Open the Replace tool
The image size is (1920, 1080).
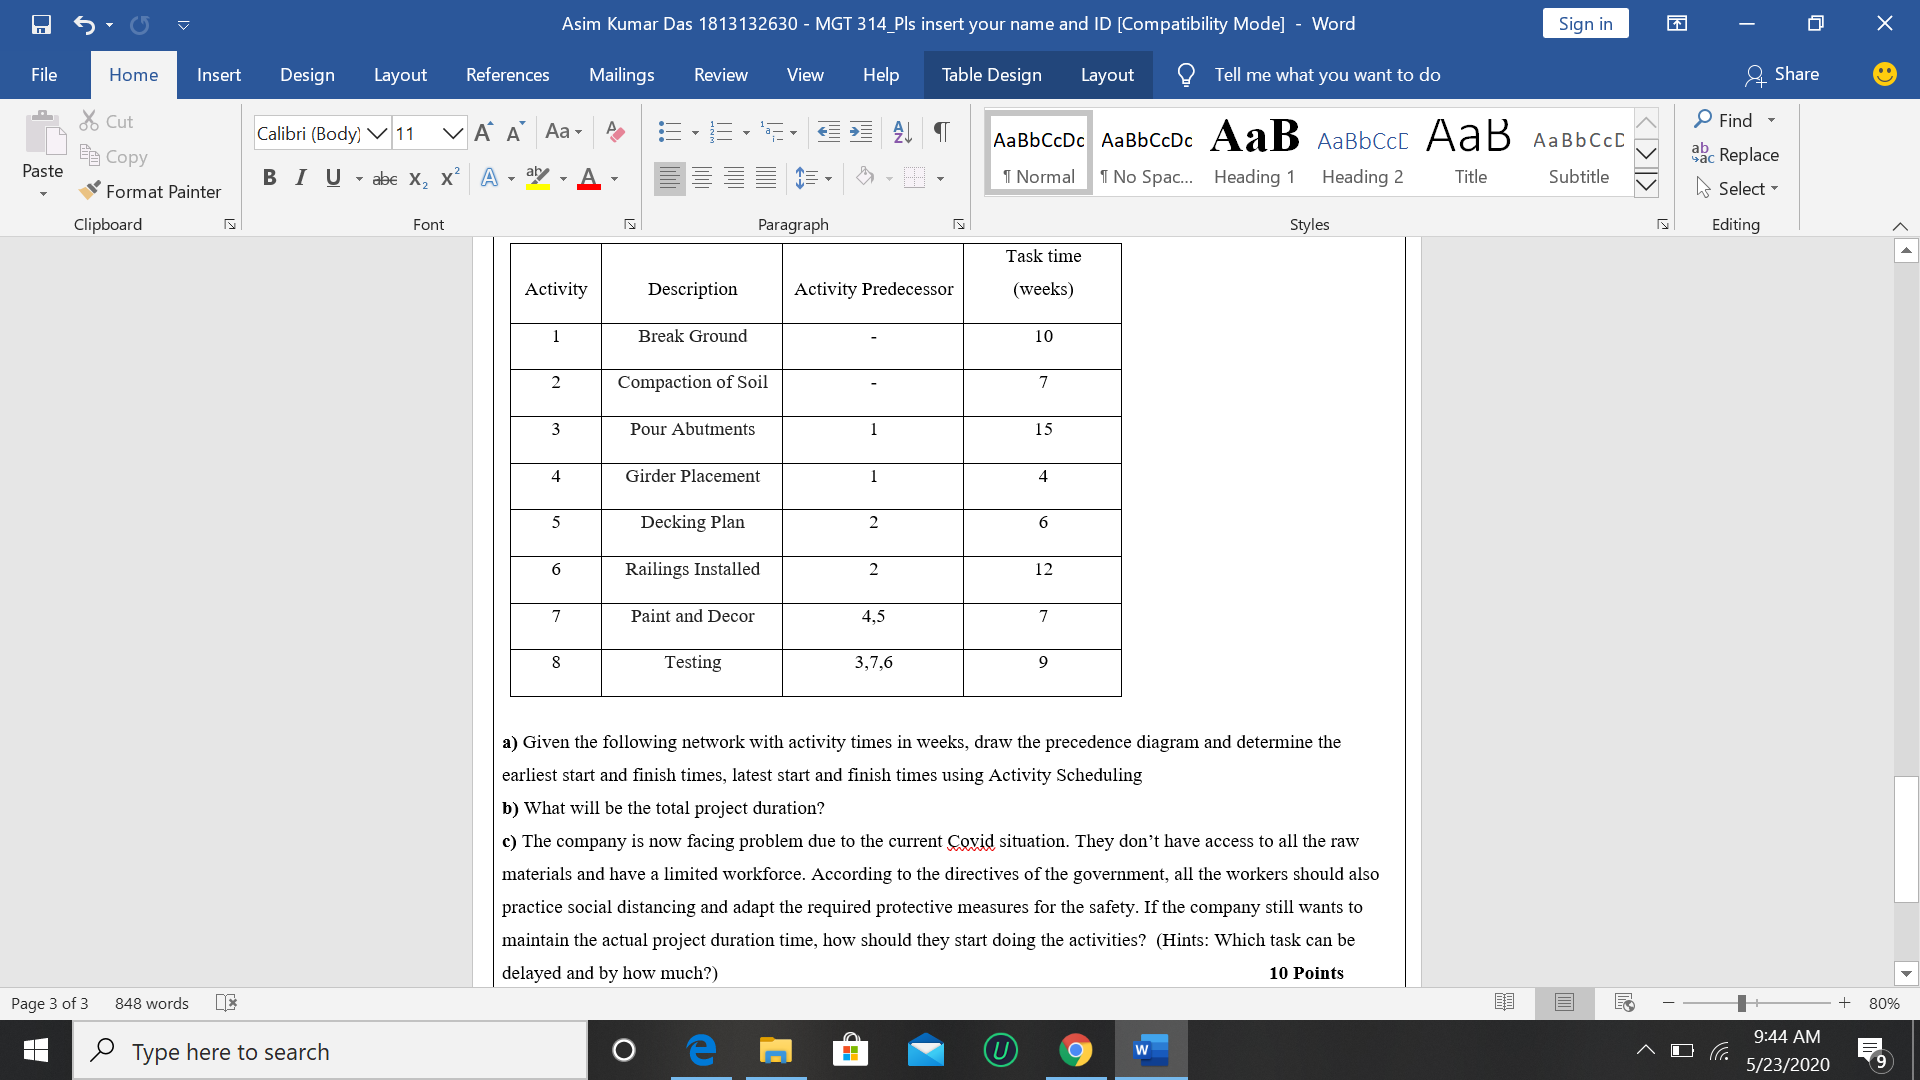(x=1746, y=155)
